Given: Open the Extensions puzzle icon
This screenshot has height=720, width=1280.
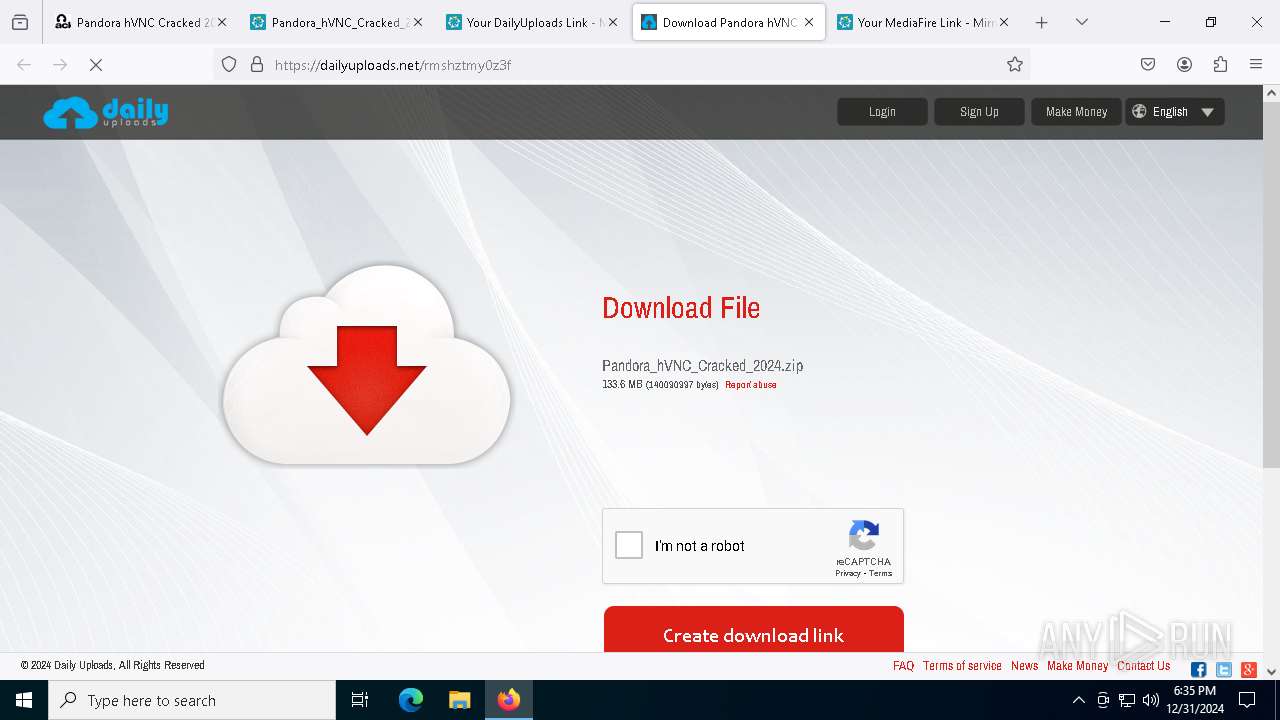Looking at the screenshot, I should [x=1220, y=64].
